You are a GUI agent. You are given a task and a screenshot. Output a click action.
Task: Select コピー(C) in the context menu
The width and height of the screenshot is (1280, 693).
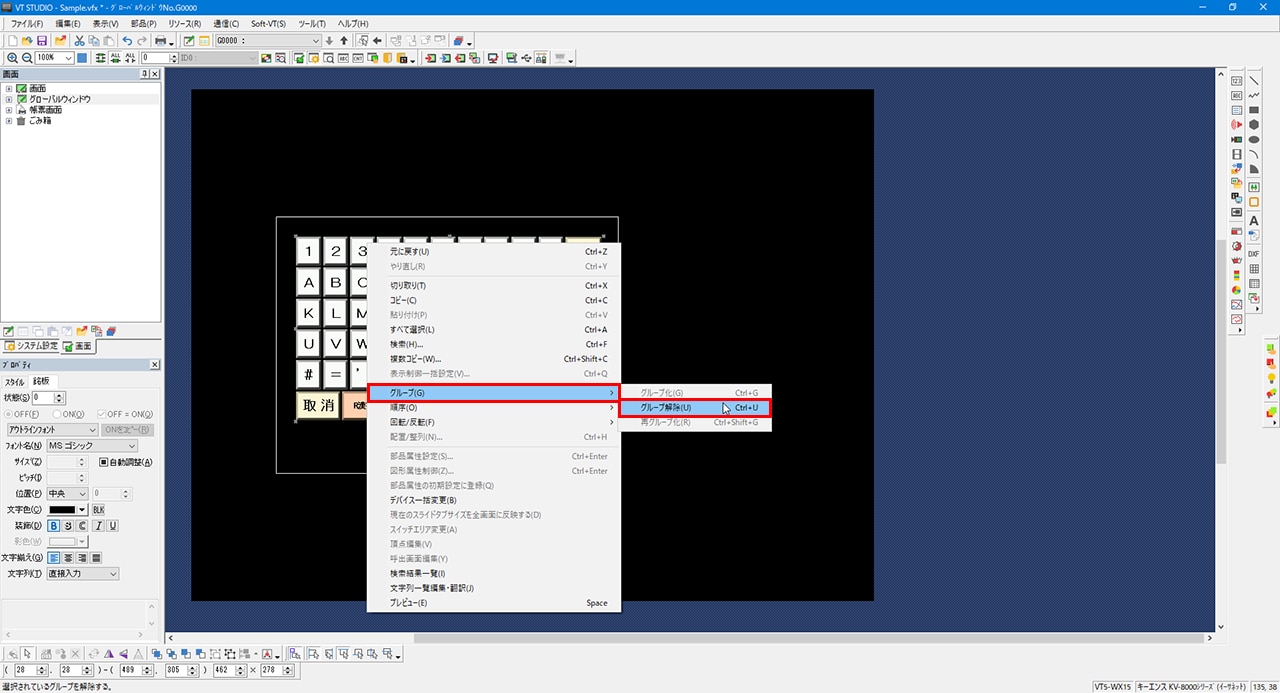pyautogui.click(x=403, y=300)
